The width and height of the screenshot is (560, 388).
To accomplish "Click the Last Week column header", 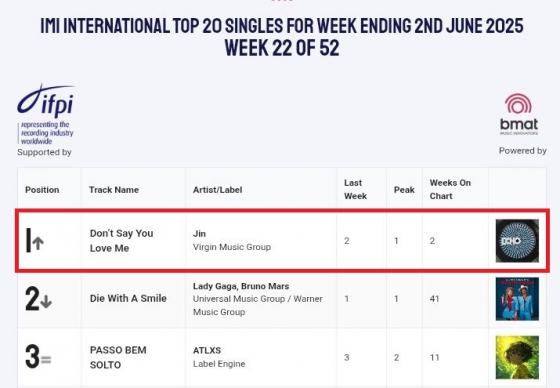I will pos(355,189).
